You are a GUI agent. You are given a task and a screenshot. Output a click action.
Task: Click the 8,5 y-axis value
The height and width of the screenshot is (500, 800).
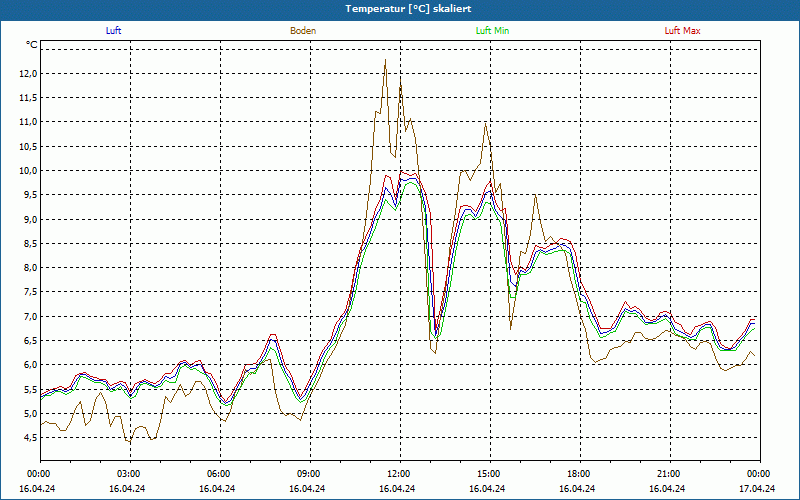(31, 244)
